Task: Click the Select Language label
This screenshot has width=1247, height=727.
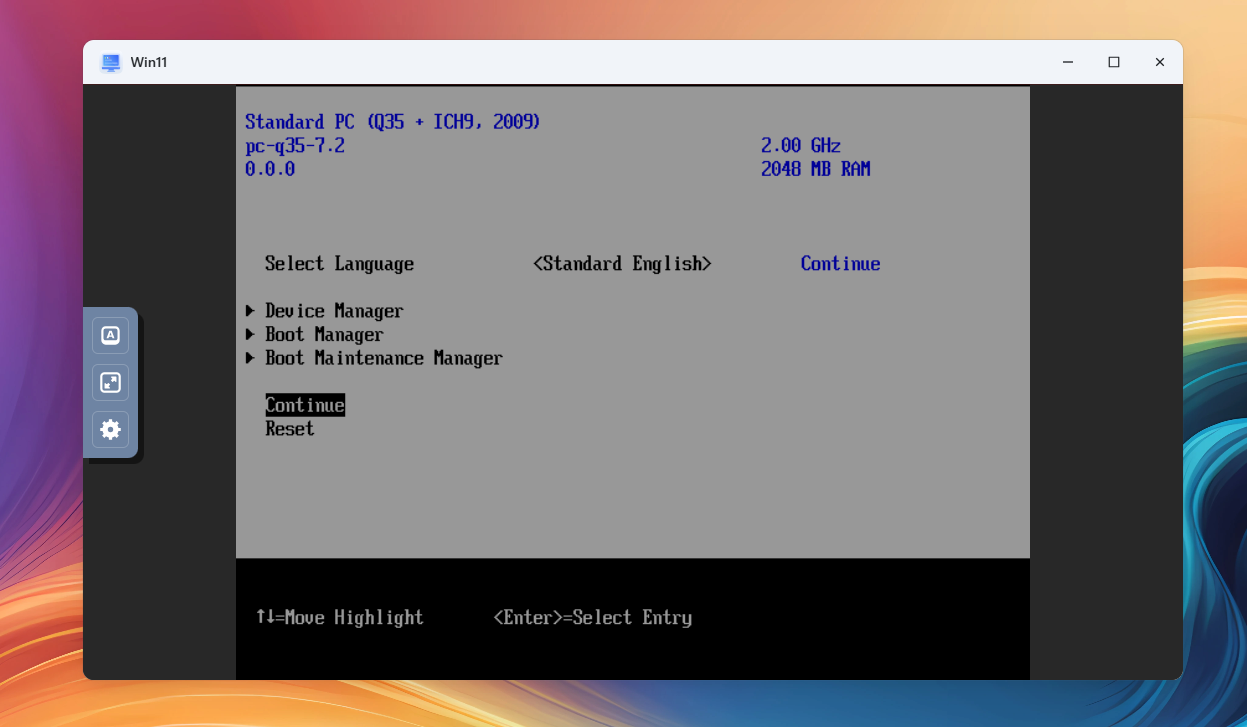Action: [x=339, y=264]
